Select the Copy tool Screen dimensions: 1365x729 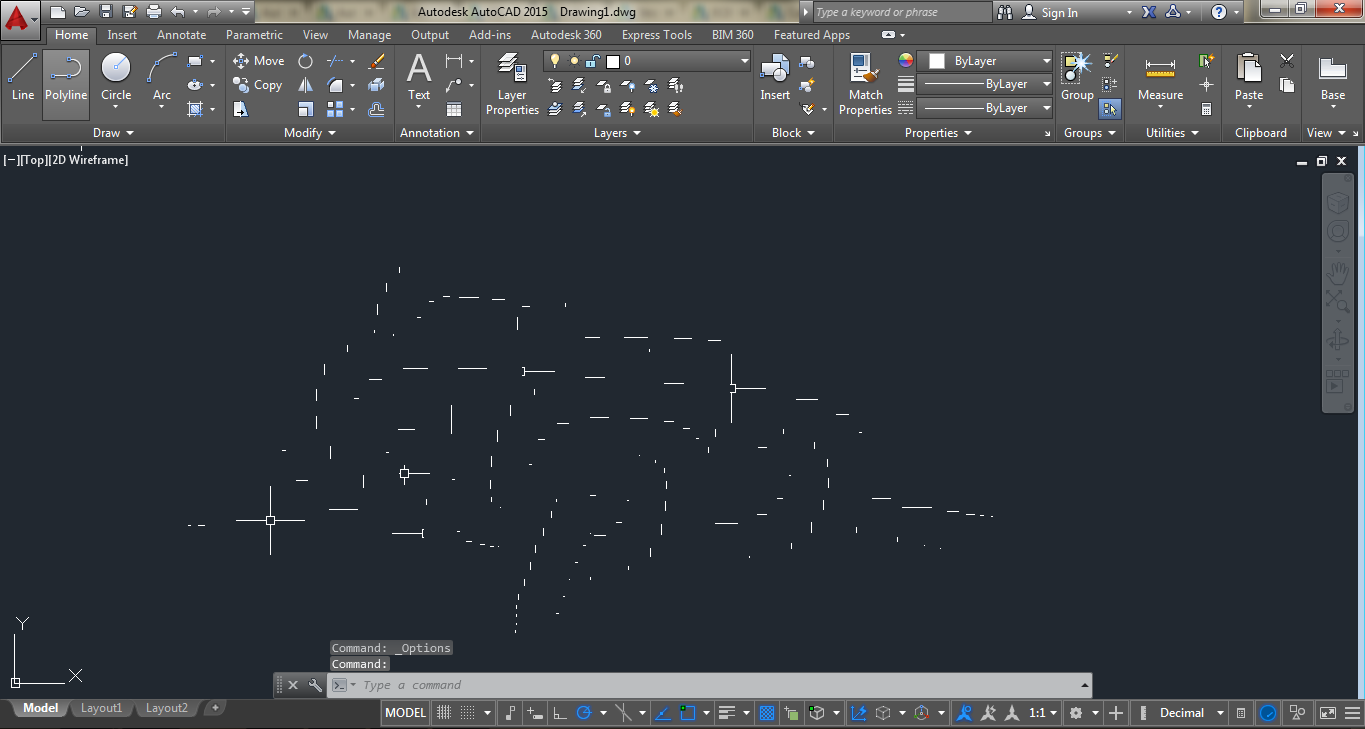[258, 85]
